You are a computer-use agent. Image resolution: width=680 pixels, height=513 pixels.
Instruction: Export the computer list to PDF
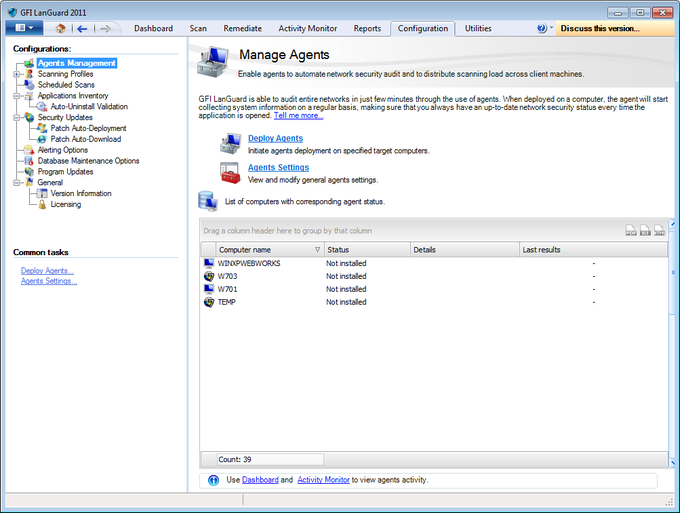click(x=631, y=230)
